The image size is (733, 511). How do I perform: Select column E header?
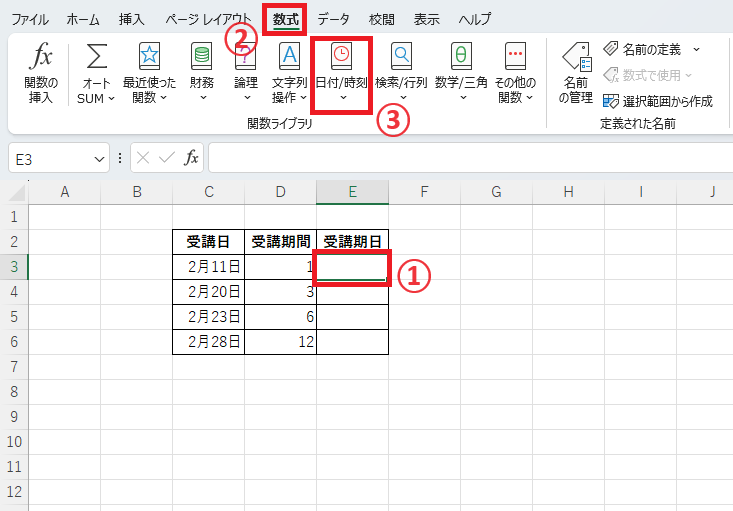(352, 192)
